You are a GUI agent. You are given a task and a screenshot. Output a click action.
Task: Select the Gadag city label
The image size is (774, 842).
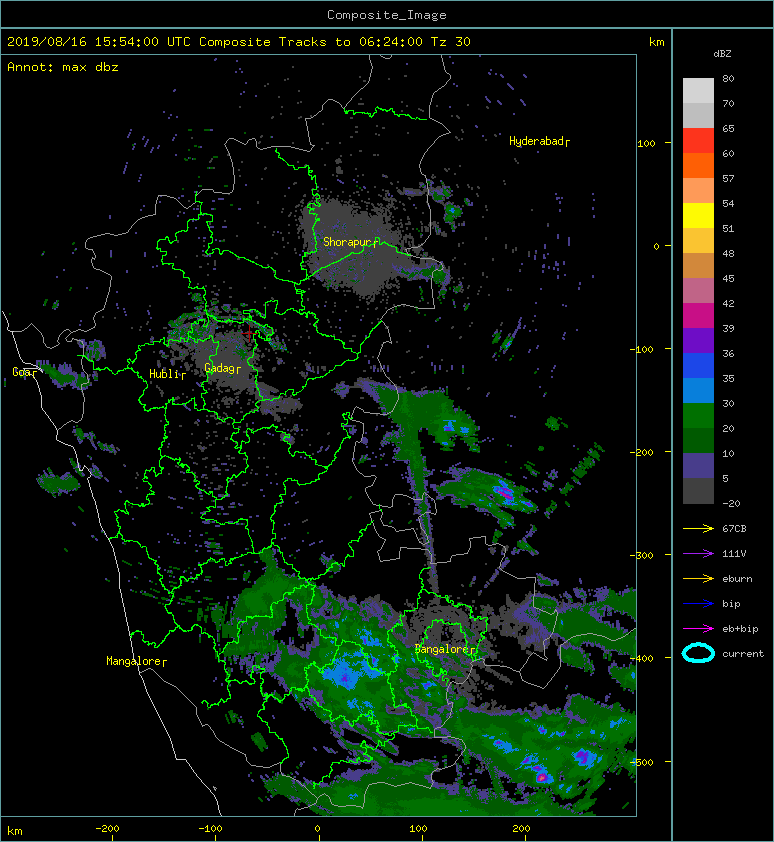point(222,368)
